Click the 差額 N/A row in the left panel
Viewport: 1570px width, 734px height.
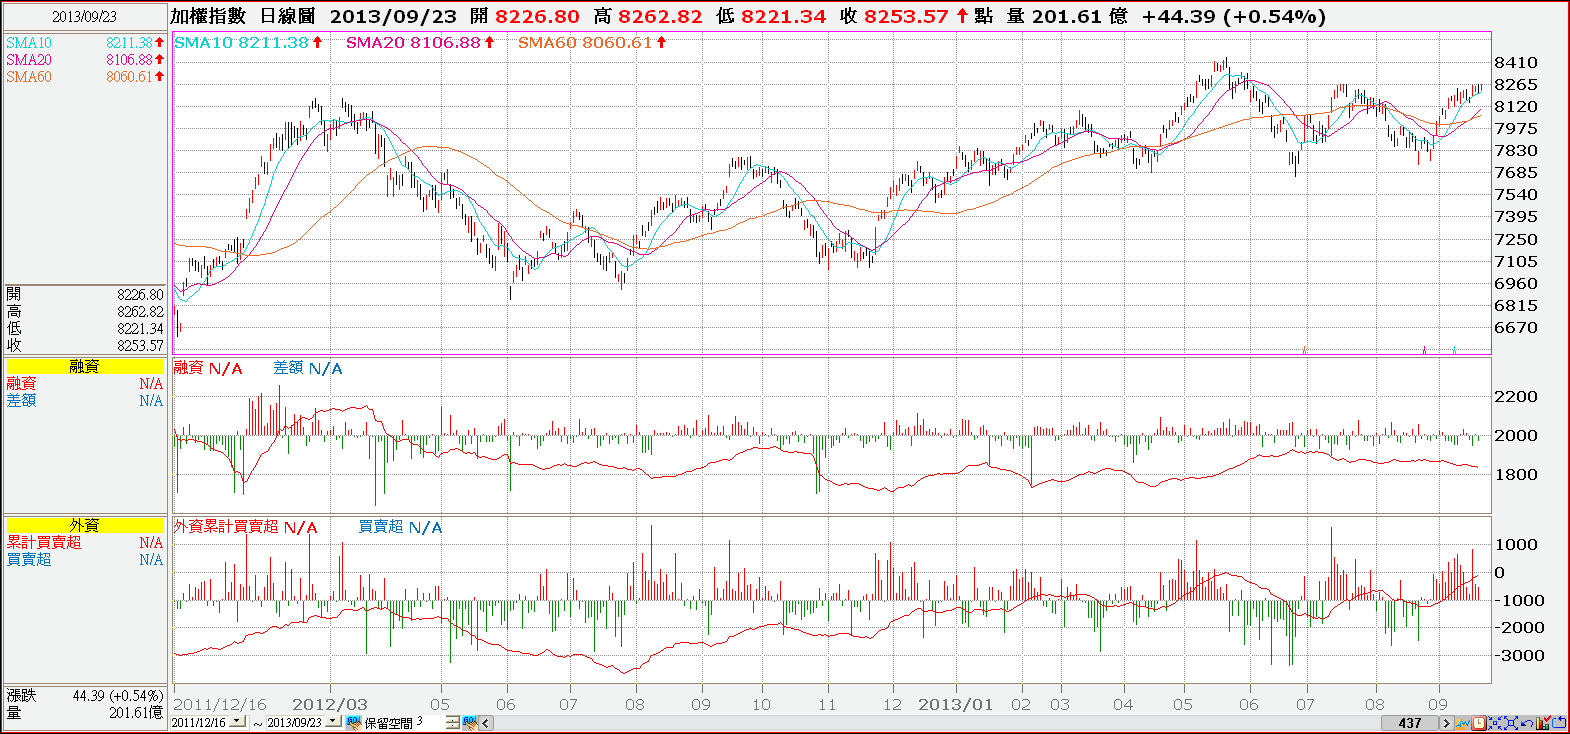pyautogui.click(x=85, y=401)
